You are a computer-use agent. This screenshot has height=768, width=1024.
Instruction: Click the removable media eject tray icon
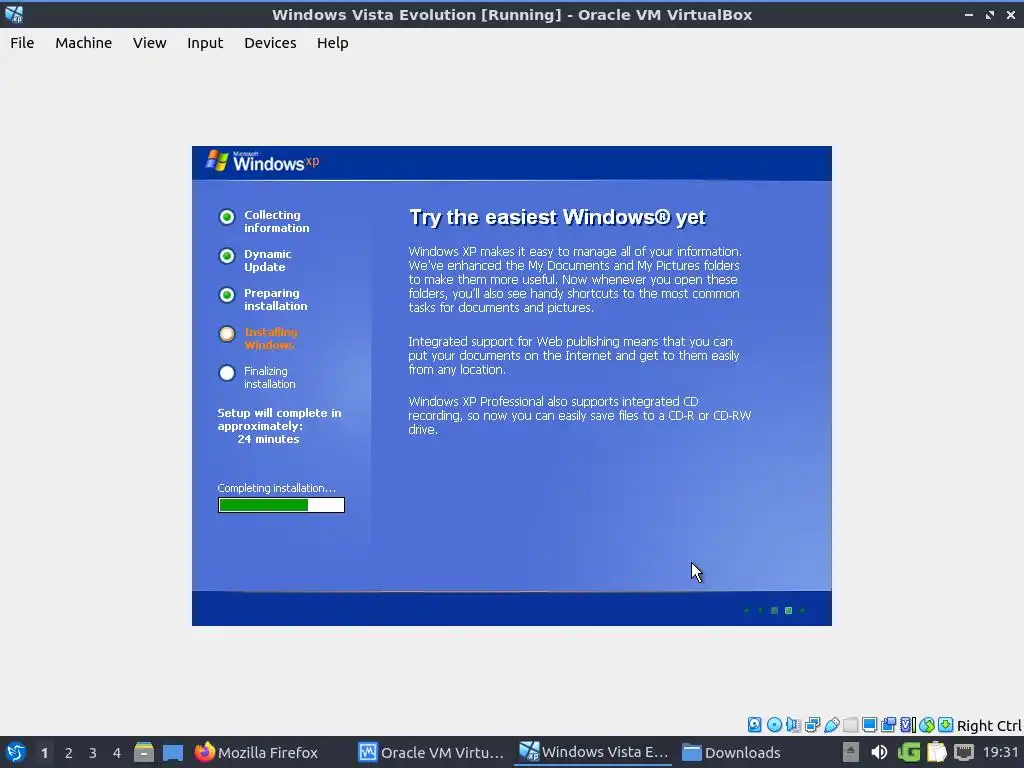pyautogui.click(x=850, y=752)
